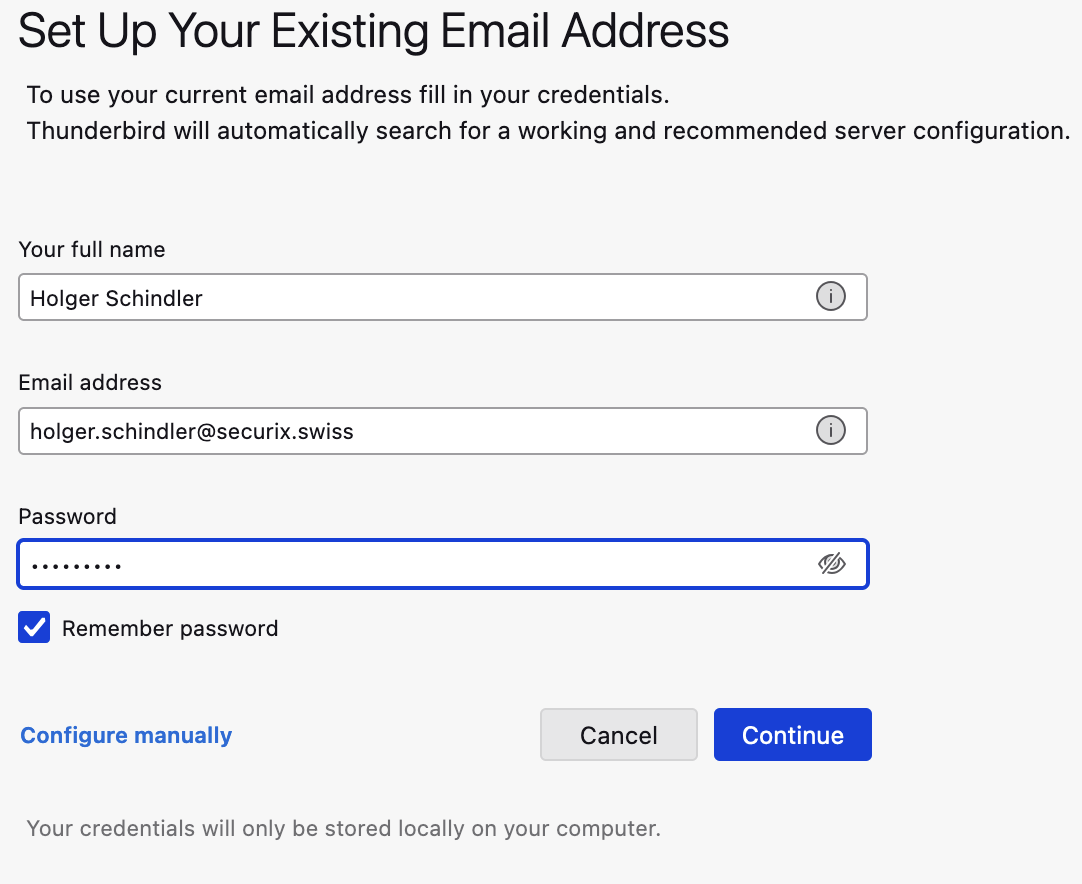Click the "Email address" field label
The width and height of the screenshot is (1082, 884).
point(90,383)
